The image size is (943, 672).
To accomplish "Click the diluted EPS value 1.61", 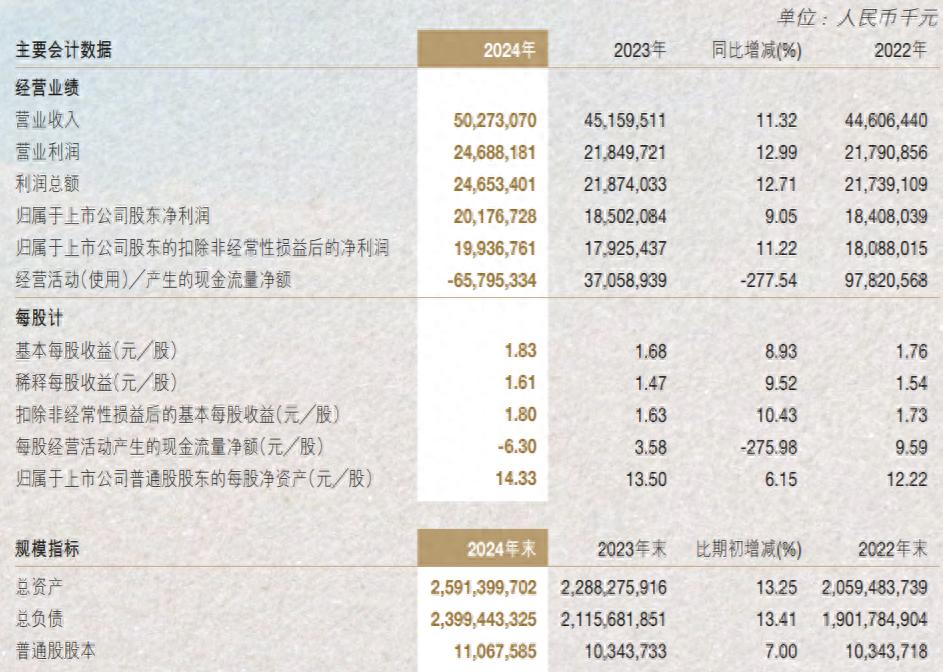I will pos(520,383).
